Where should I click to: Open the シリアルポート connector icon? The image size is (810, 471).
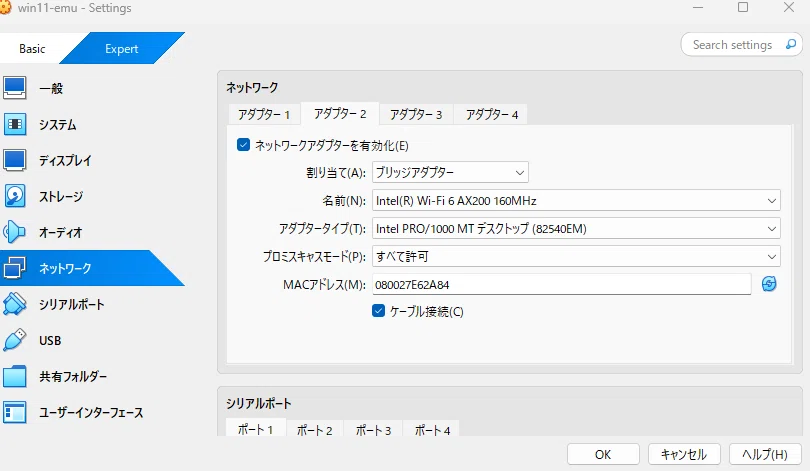click(14, 304)
